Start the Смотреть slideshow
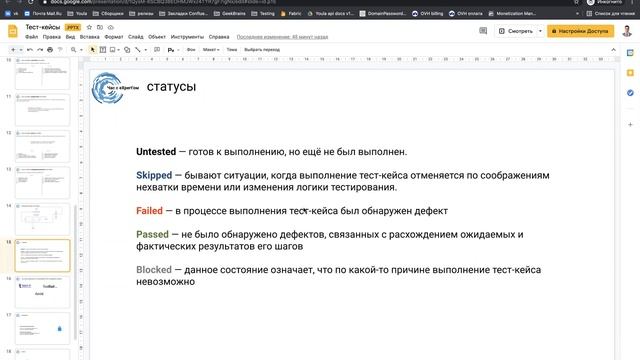The image size is (640, 360). click(x=516, y=31)
